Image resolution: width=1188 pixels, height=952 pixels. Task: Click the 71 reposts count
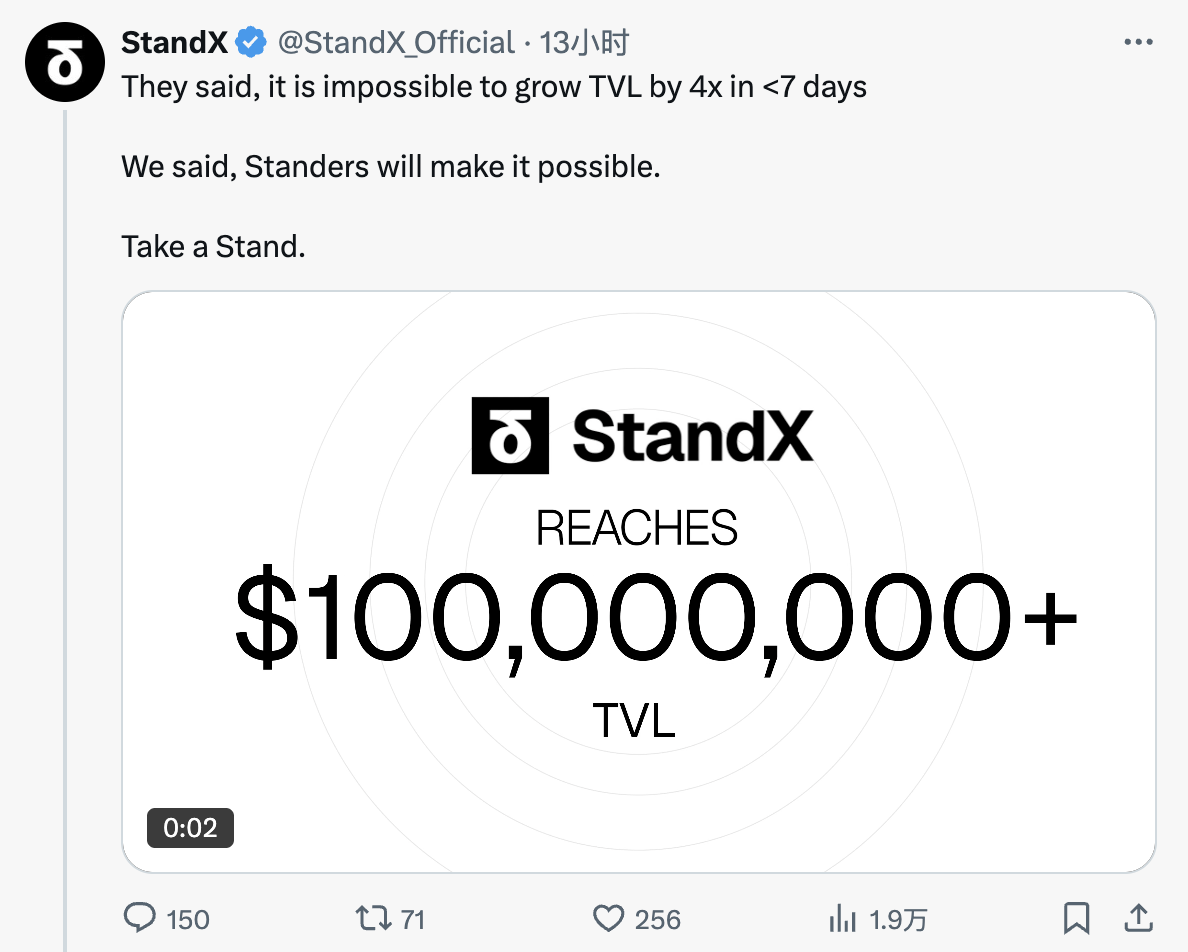[x=412, y=919]
